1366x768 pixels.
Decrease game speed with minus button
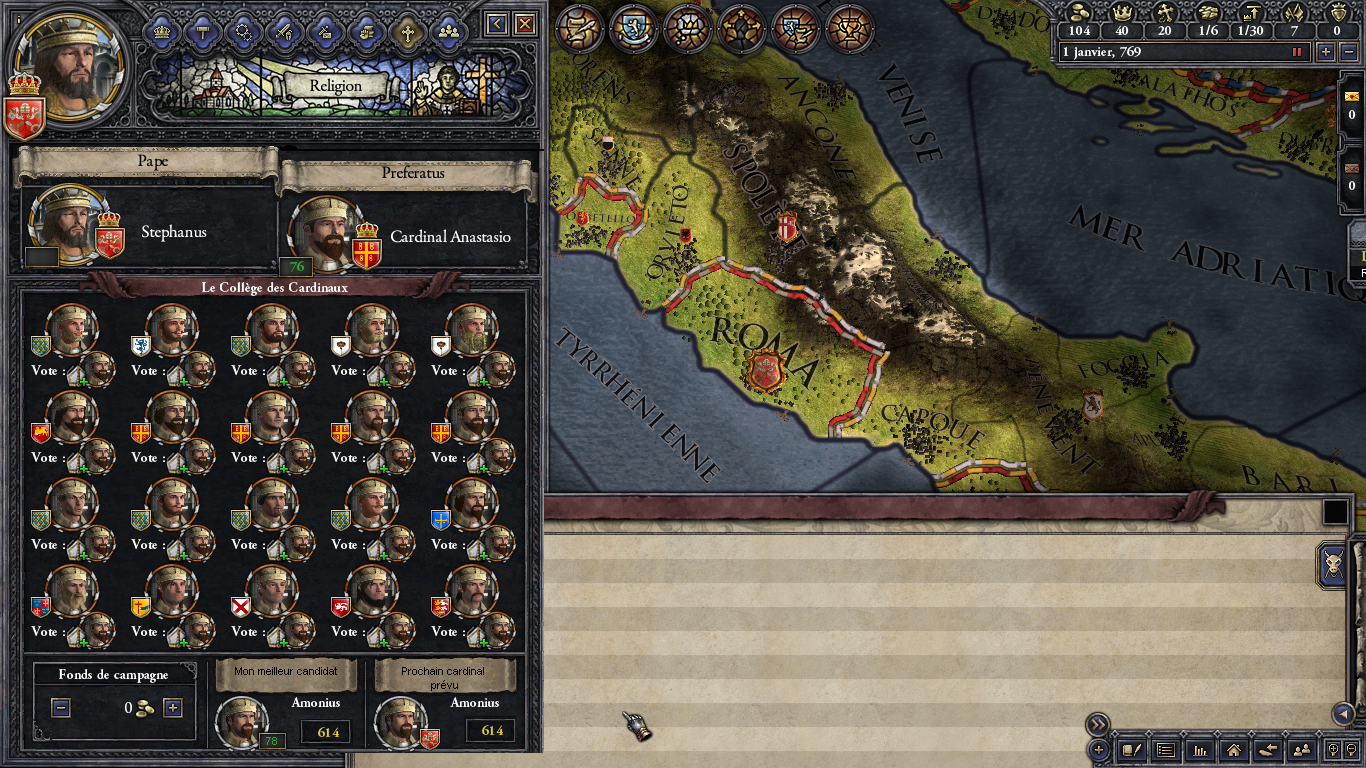1346,51
